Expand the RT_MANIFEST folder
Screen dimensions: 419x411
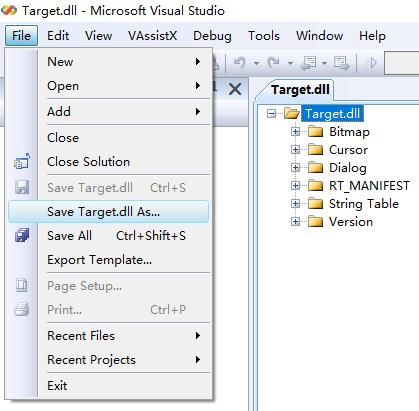[295, 185]
